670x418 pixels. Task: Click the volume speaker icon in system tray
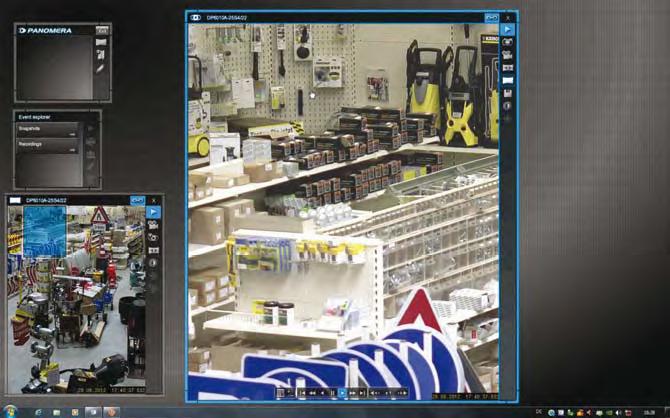point(617,412)
